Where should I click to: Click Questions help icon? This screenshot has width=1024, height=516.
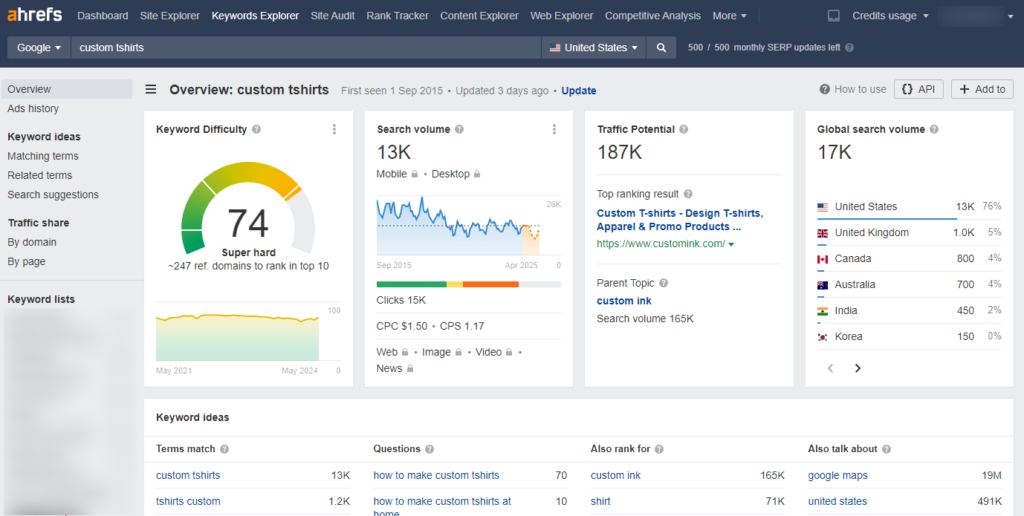[x=430, y=449]
